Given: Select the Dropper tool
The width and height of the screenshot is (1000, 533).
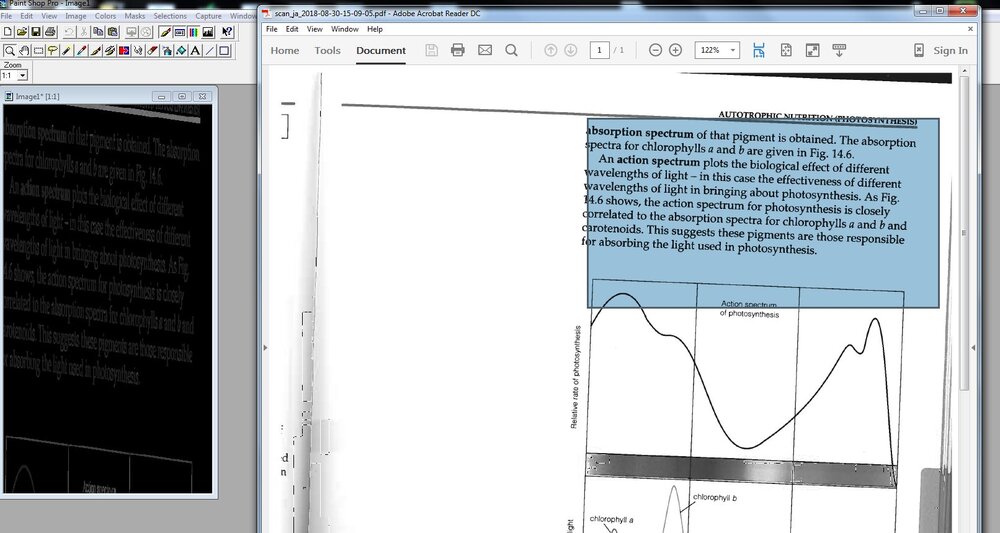Looking at the screenshot, I should [x=81, y=50].
